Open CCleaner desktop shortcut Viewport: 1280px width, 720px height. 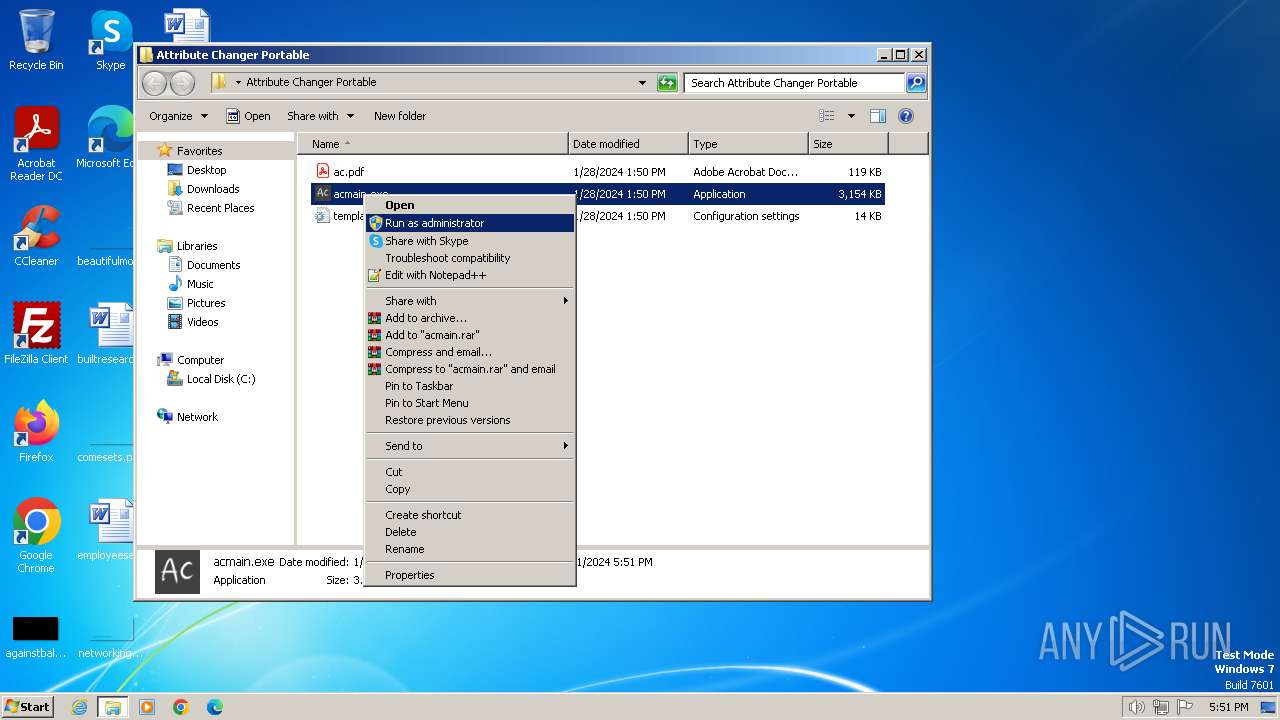(36, 236)
